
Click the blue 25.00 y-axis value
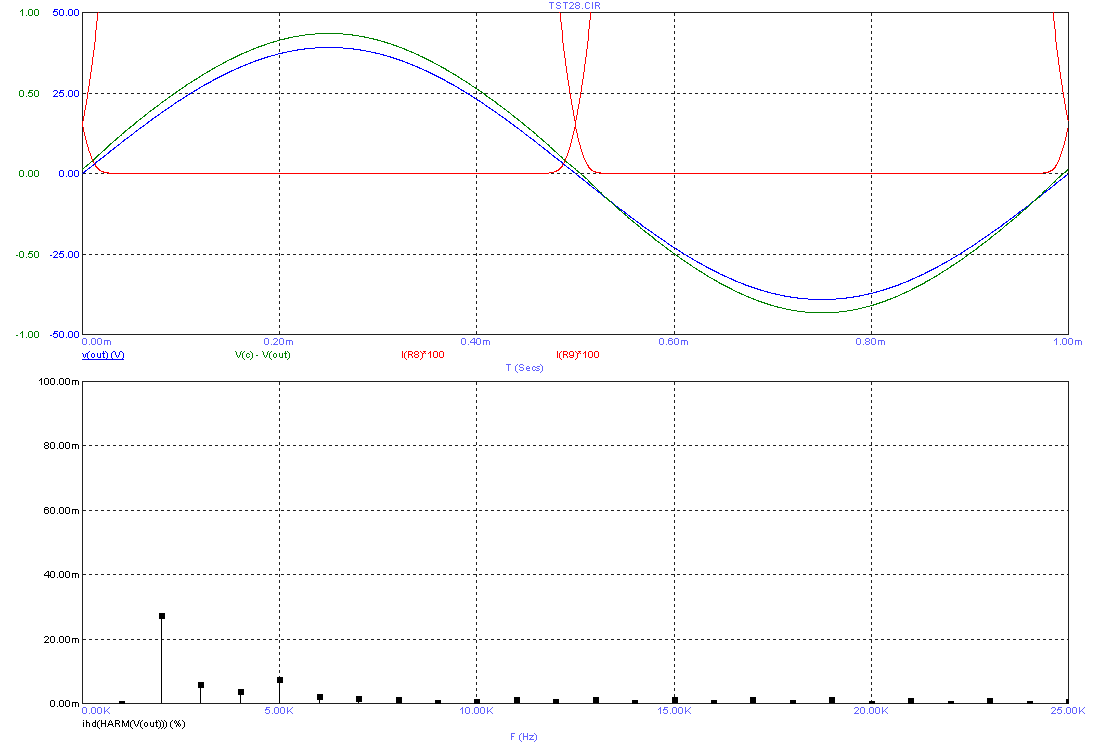click(66, 93)
